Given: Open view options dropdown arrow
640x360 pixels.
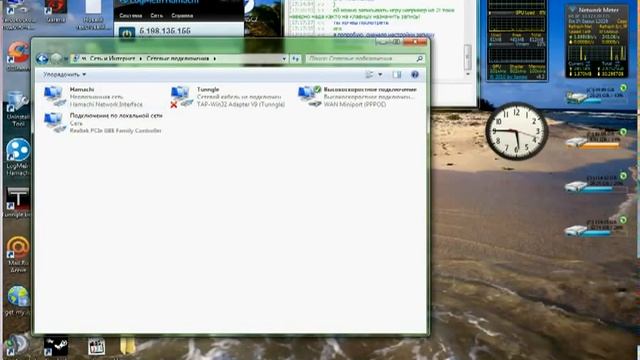Looking at the screenshot, I should 380,75.
